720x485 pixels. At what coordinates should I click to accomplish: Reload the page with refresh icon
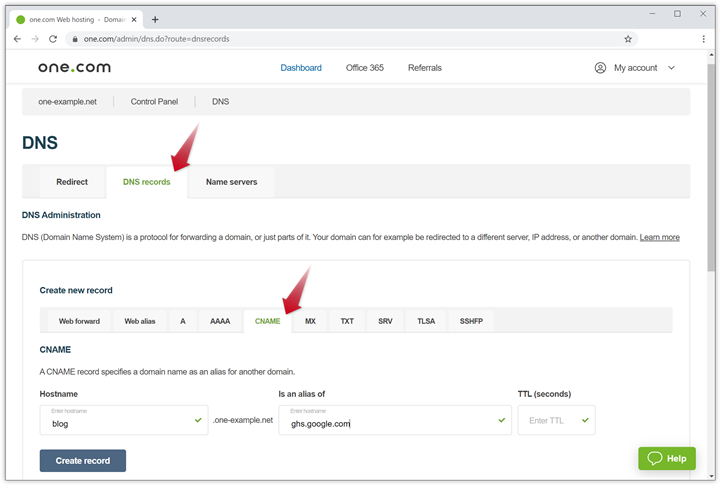(52, 39)
